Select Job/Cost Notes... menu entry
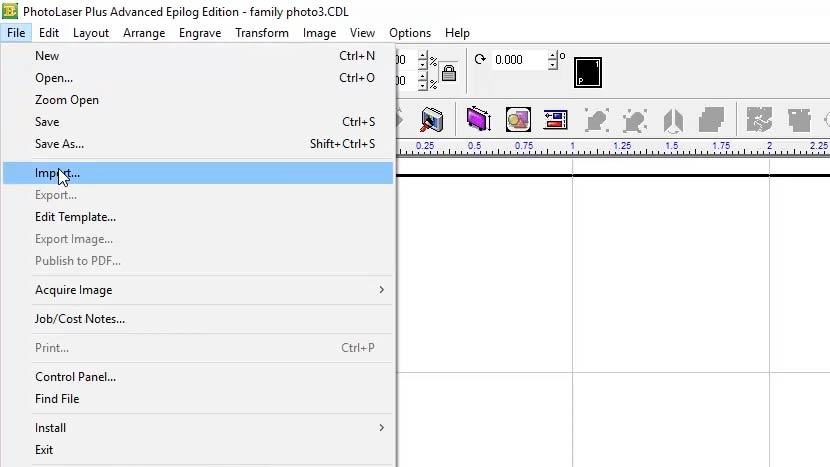This screenshot has width=830, height=467. click(80, 319)
